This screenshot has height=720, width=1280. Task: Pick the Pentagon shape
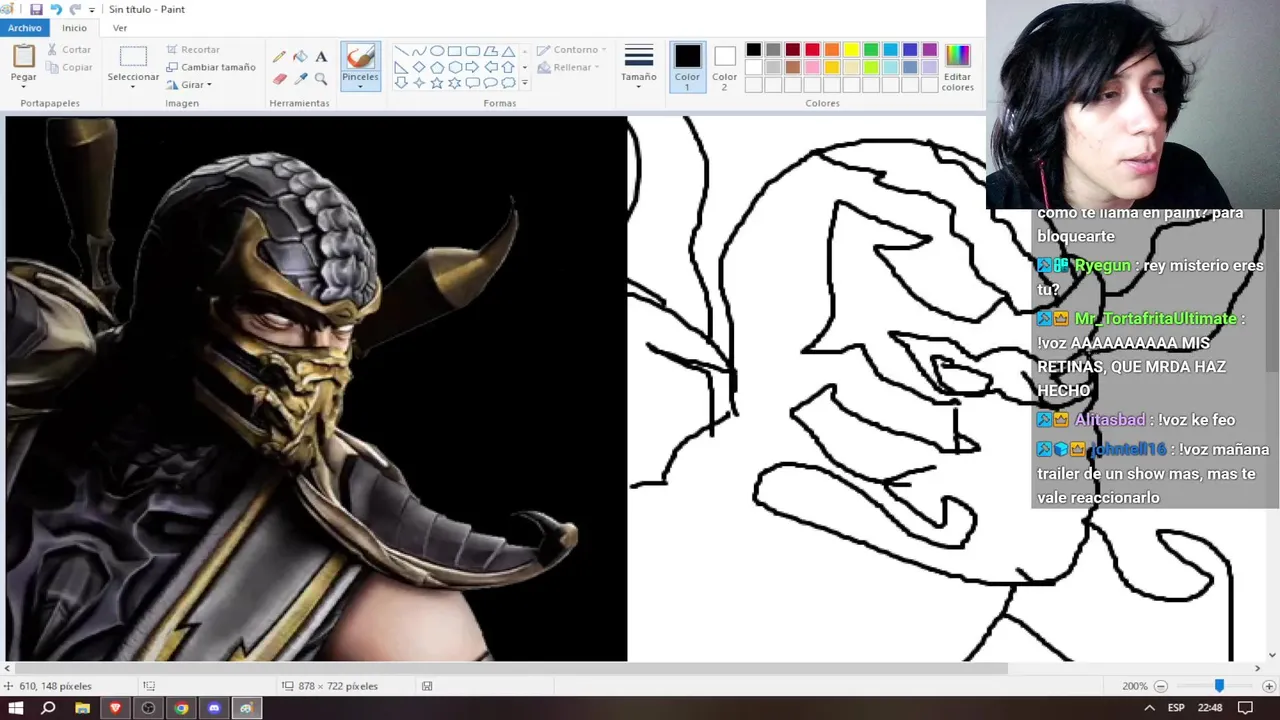click(x=437, y=67)
